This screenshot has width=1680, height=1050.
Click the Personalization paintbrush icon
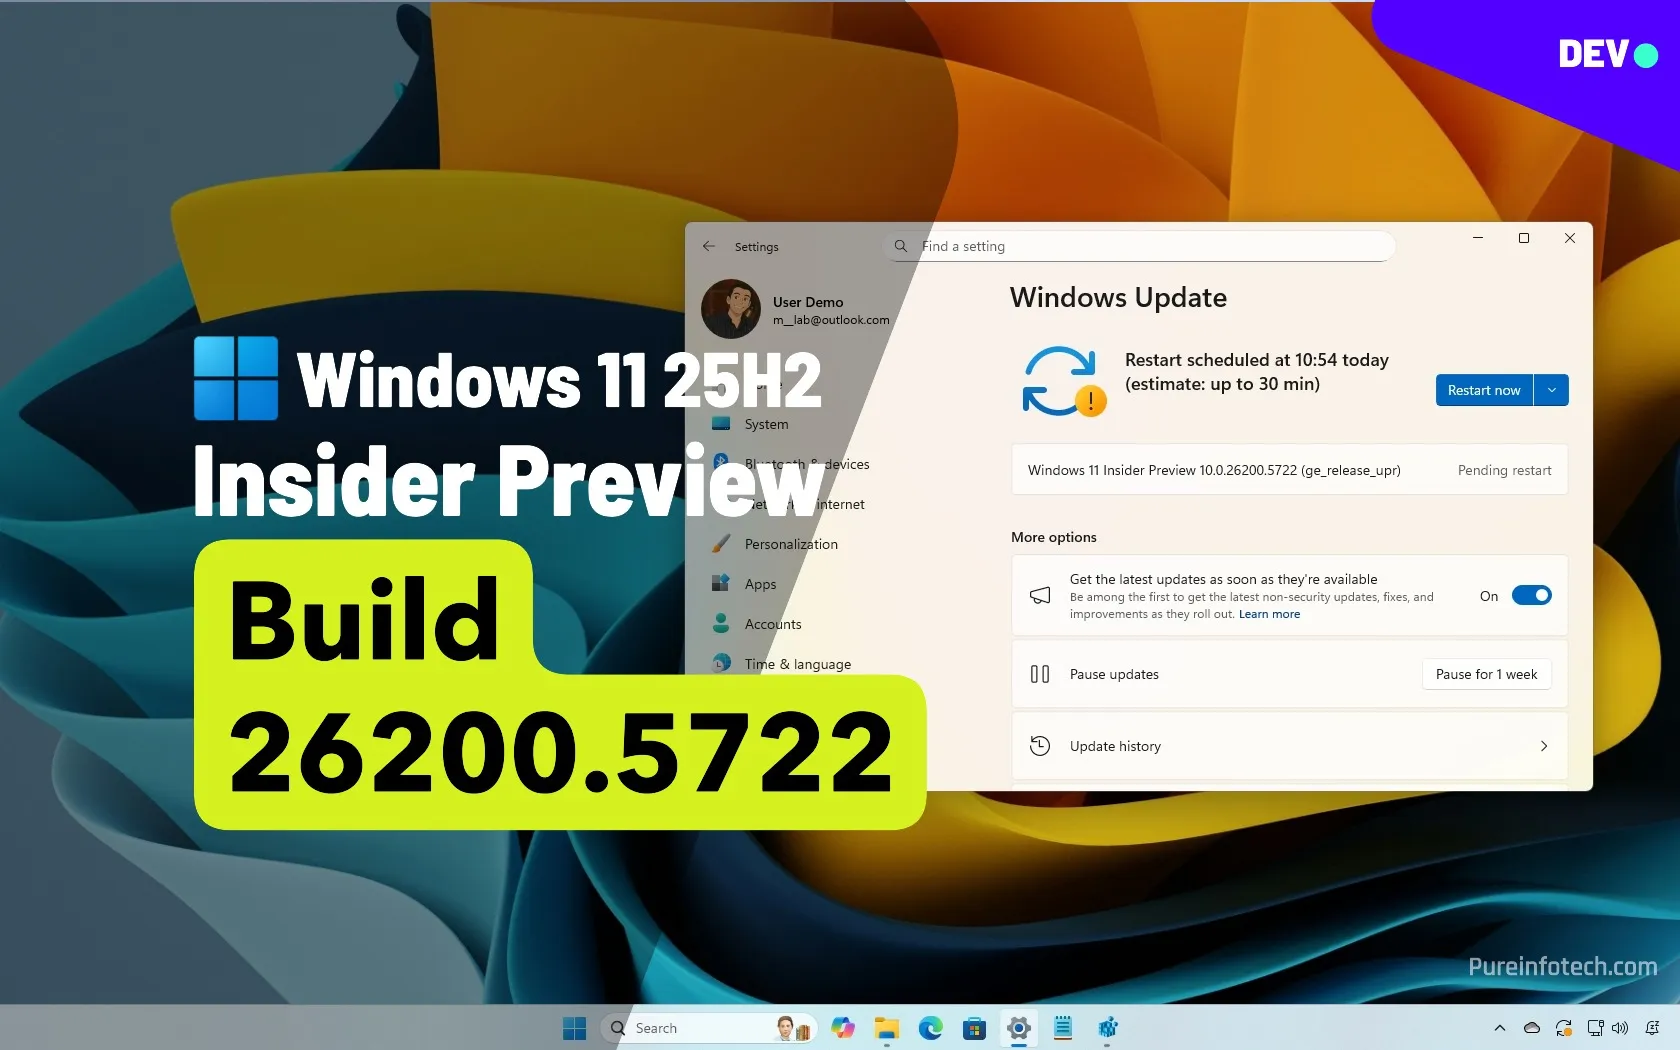click(721, 543)
